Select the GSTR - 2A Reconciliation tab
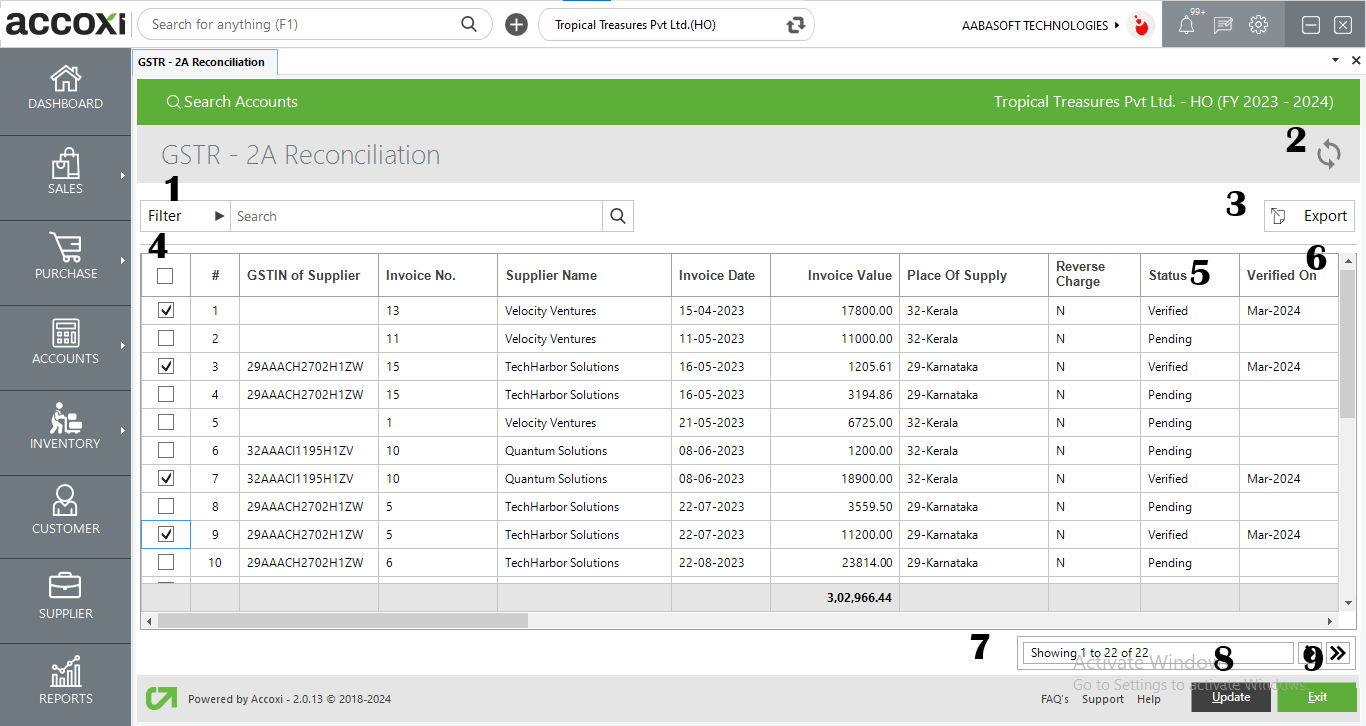 coord(202,62)
